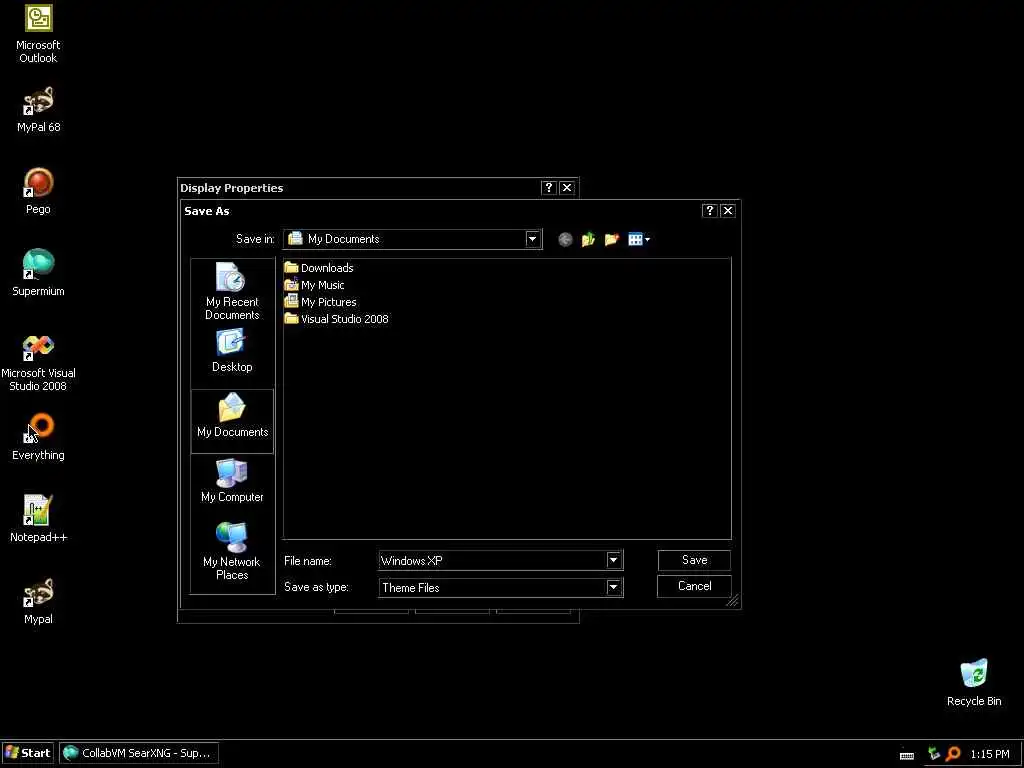Go to My Network Places

[x=232, y=551]
